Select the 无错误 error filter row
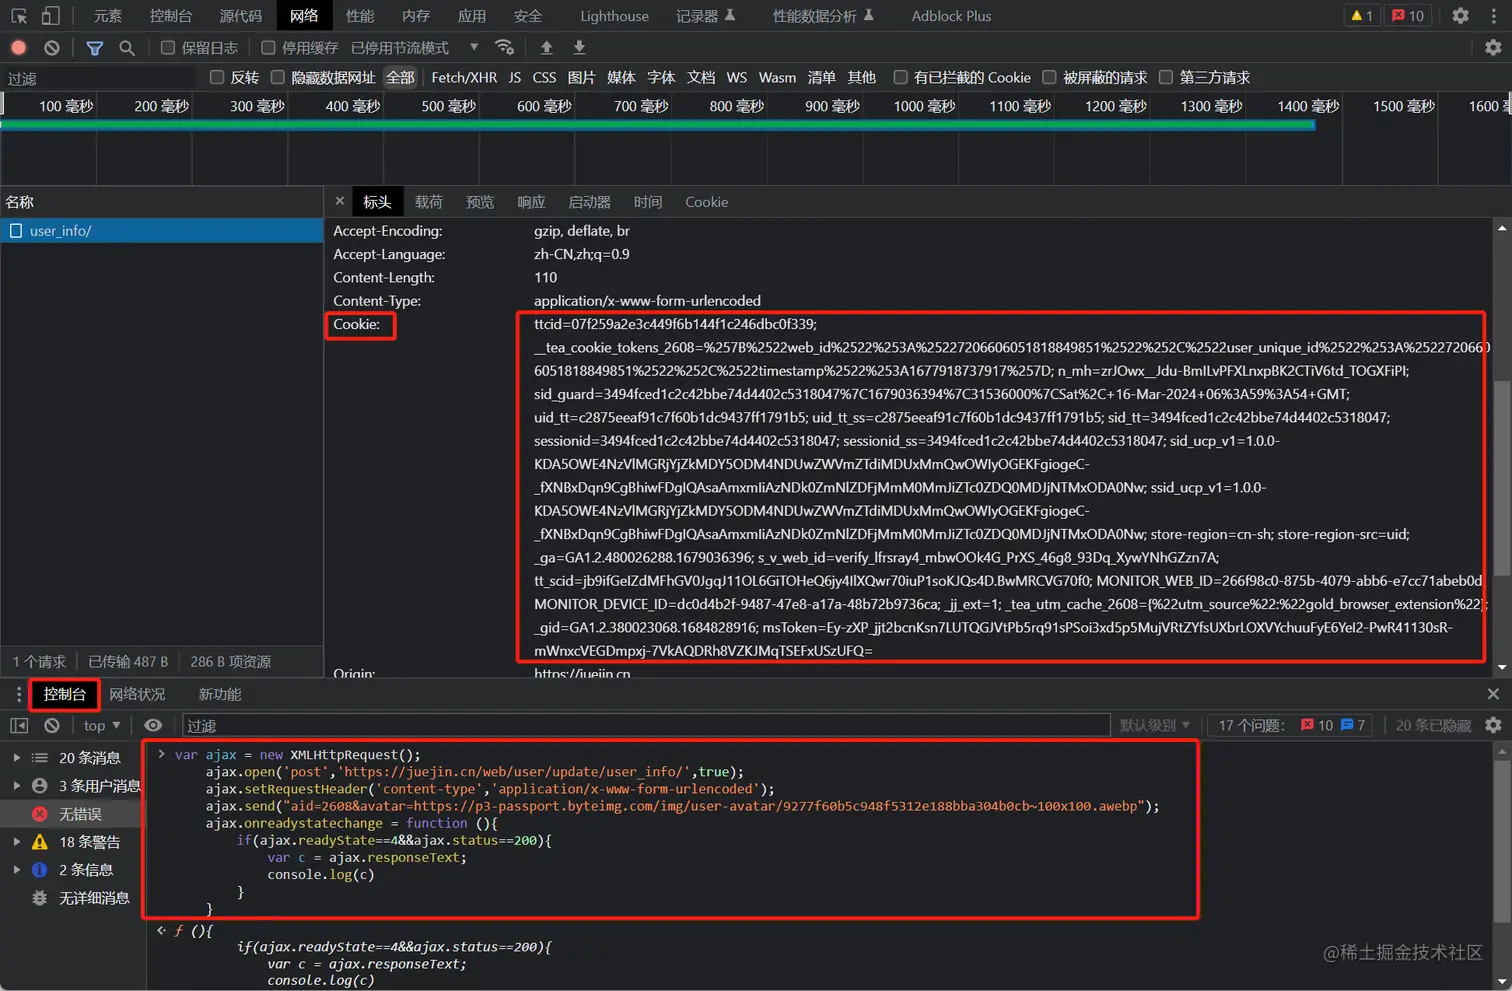1512x991 pixels. point(73,814)
